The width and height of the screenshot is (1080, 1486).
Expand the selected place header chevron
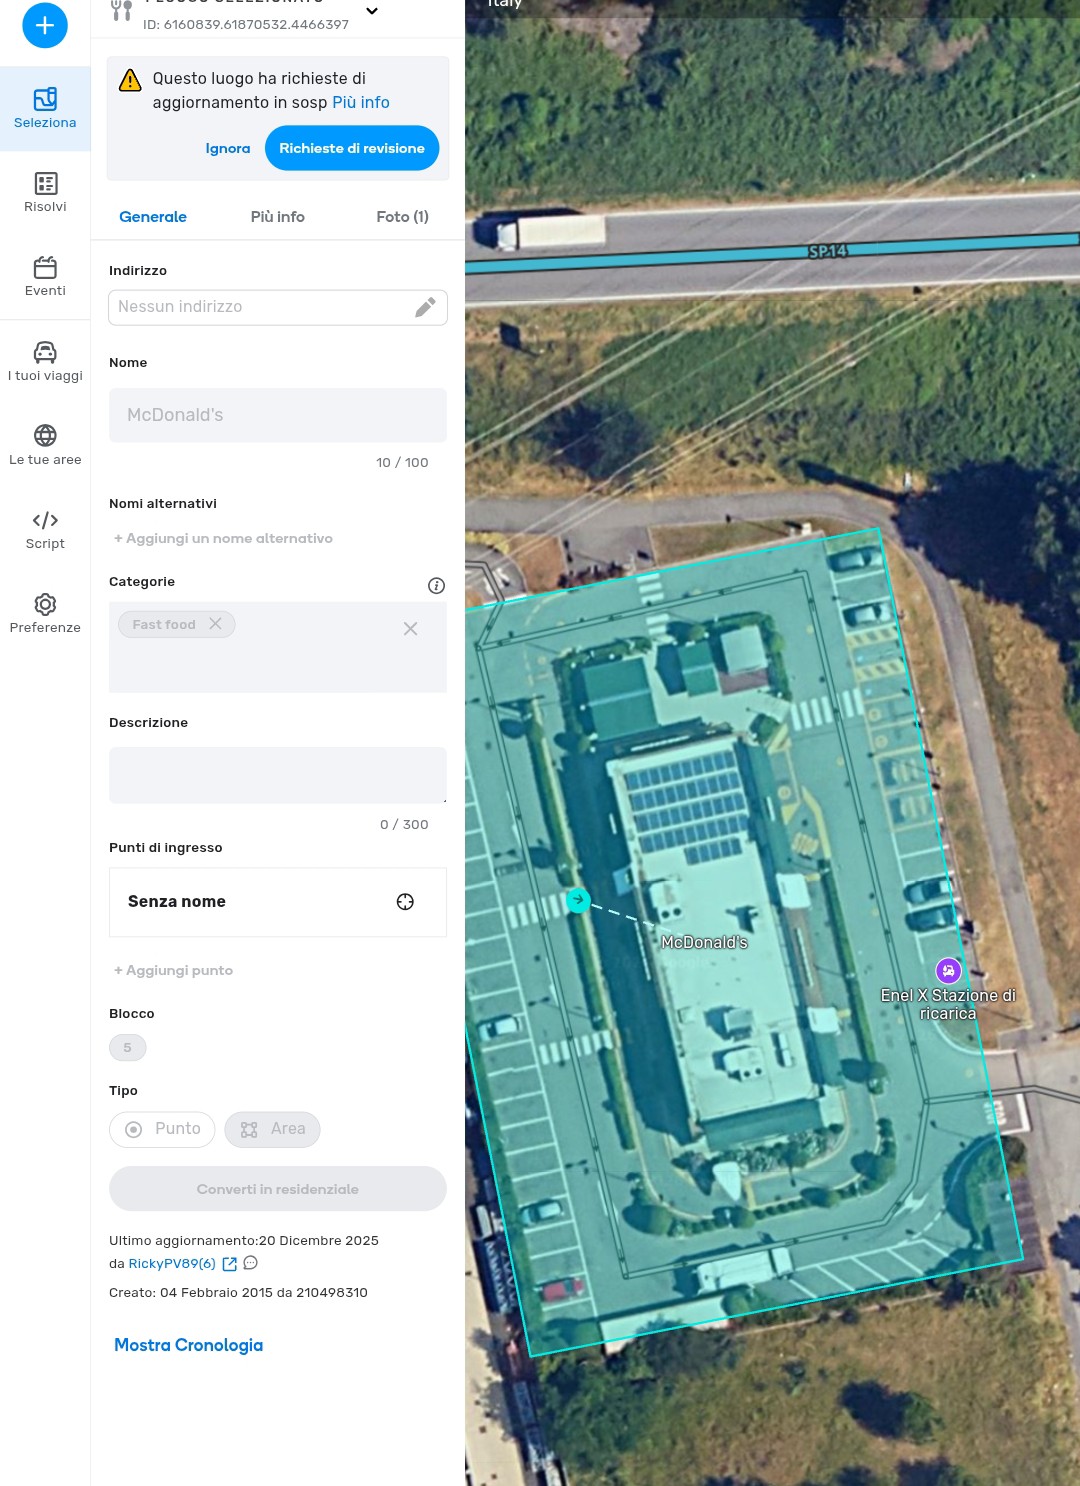(x=372, y=11)
